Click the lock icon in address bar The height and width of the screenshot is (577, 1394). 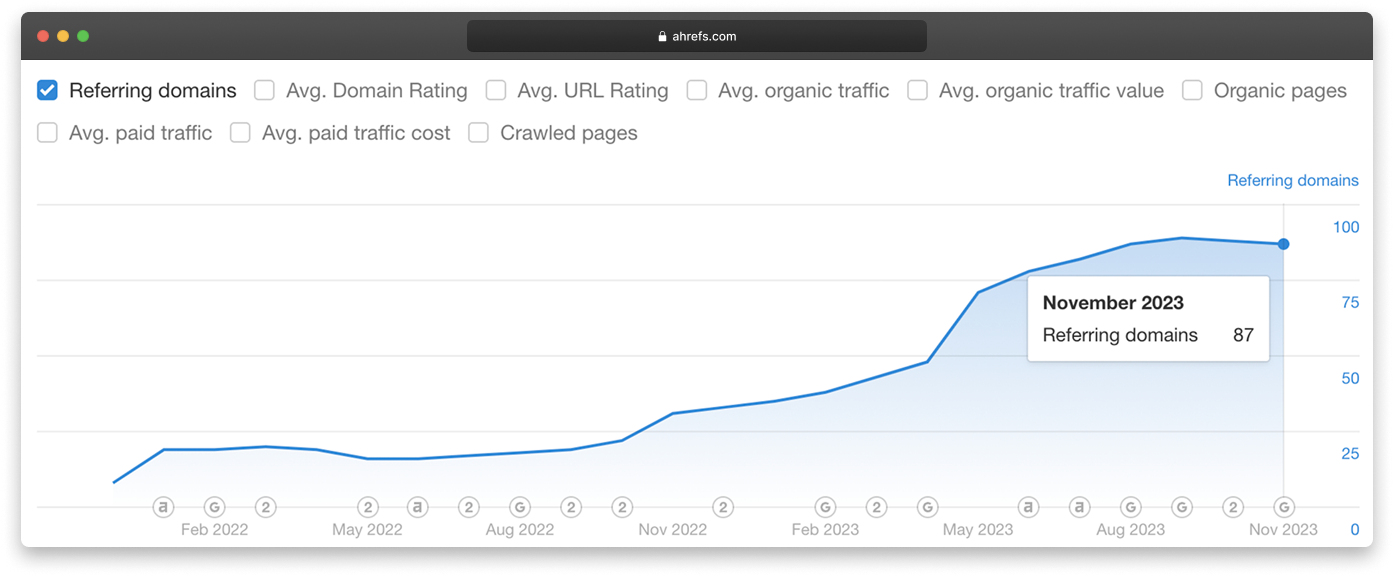click(662, 37)
